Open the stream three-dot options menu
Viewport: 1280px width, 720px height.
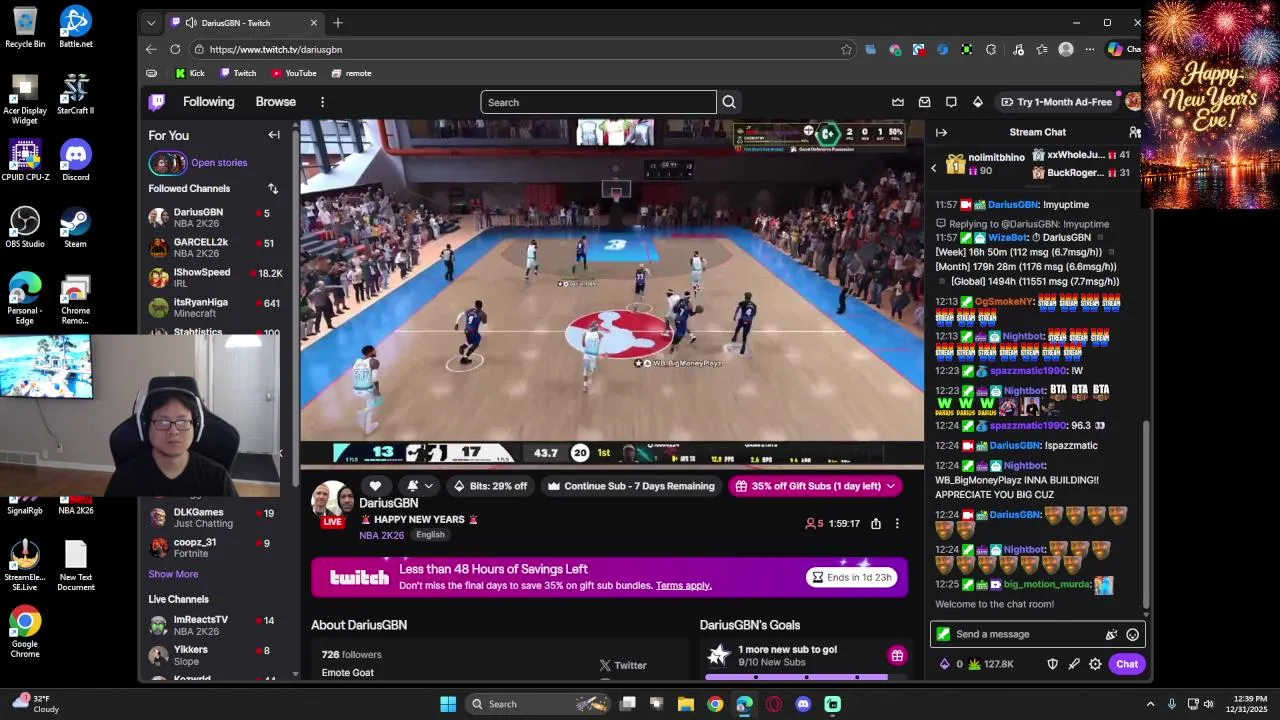[897, 523]
